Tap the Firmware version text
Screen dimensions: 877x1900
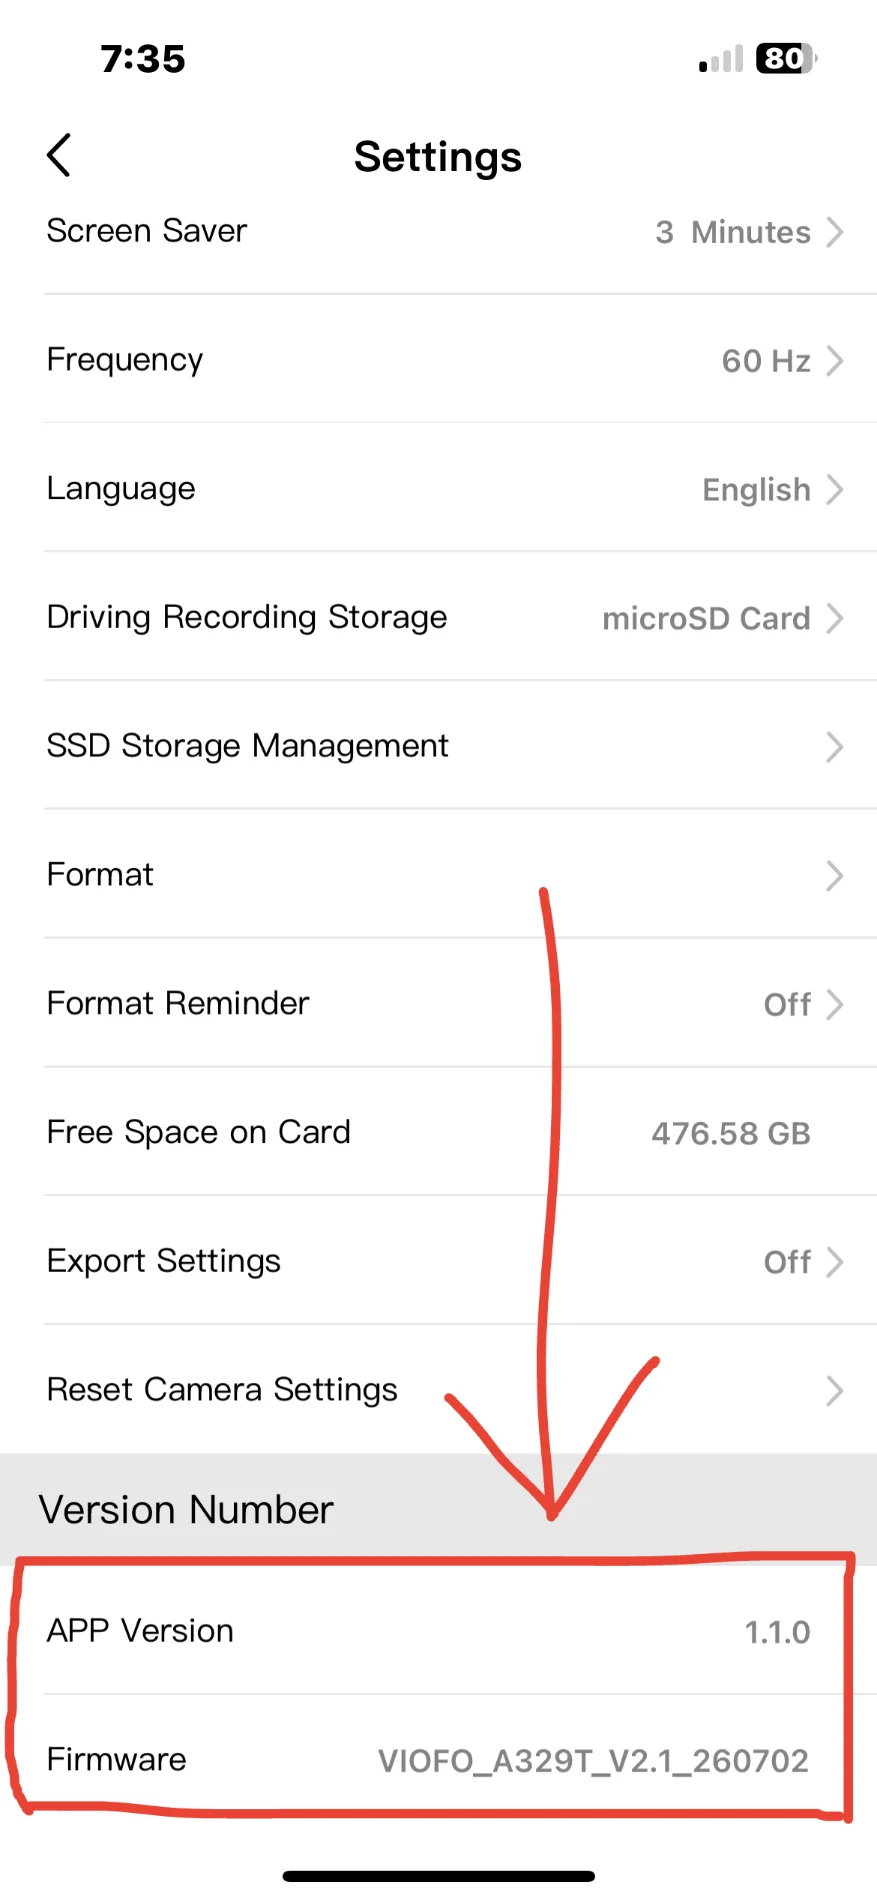593,1760
